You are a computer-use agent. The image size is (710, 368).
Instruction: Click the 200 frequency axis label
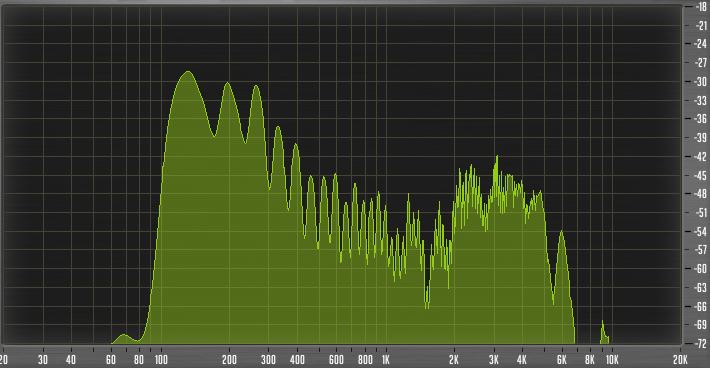(229, 360)
